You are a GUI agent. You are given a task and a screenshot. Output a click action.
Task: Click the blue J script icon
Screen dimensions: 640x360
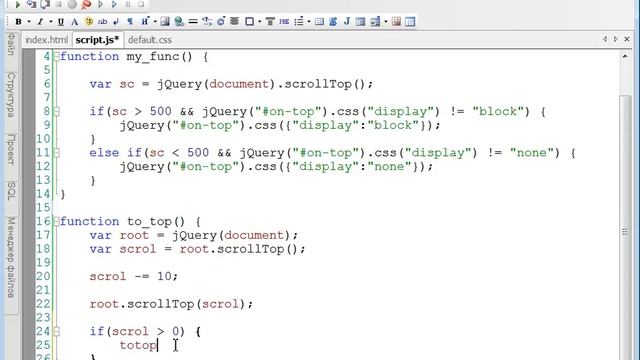[x=347, y=22]
